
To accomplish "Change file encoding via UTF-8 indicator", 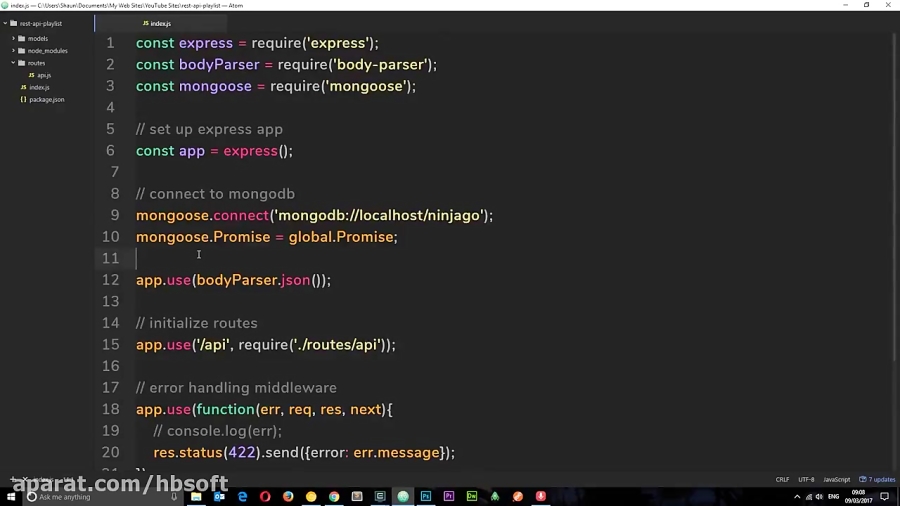I will click(806, 480).
